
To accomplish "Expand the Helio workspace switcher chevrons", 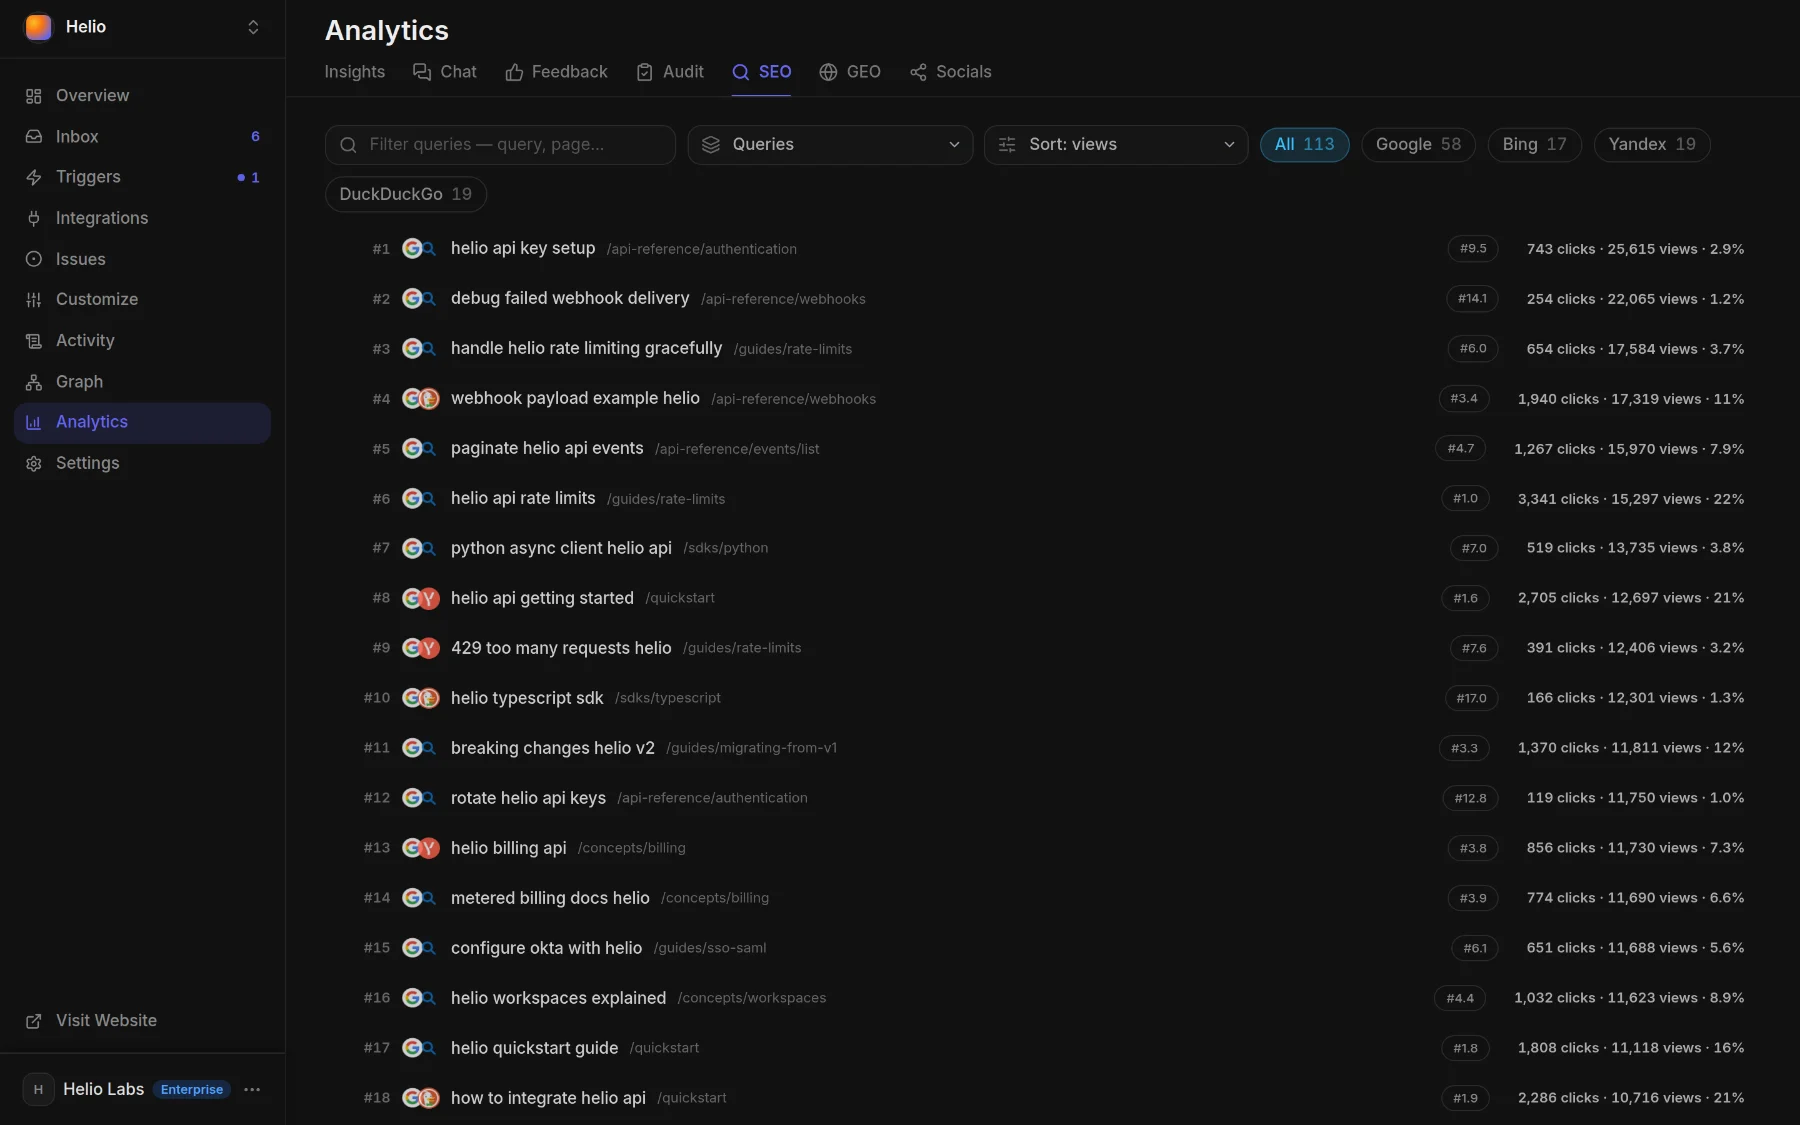I will click(x=253, y=27).
